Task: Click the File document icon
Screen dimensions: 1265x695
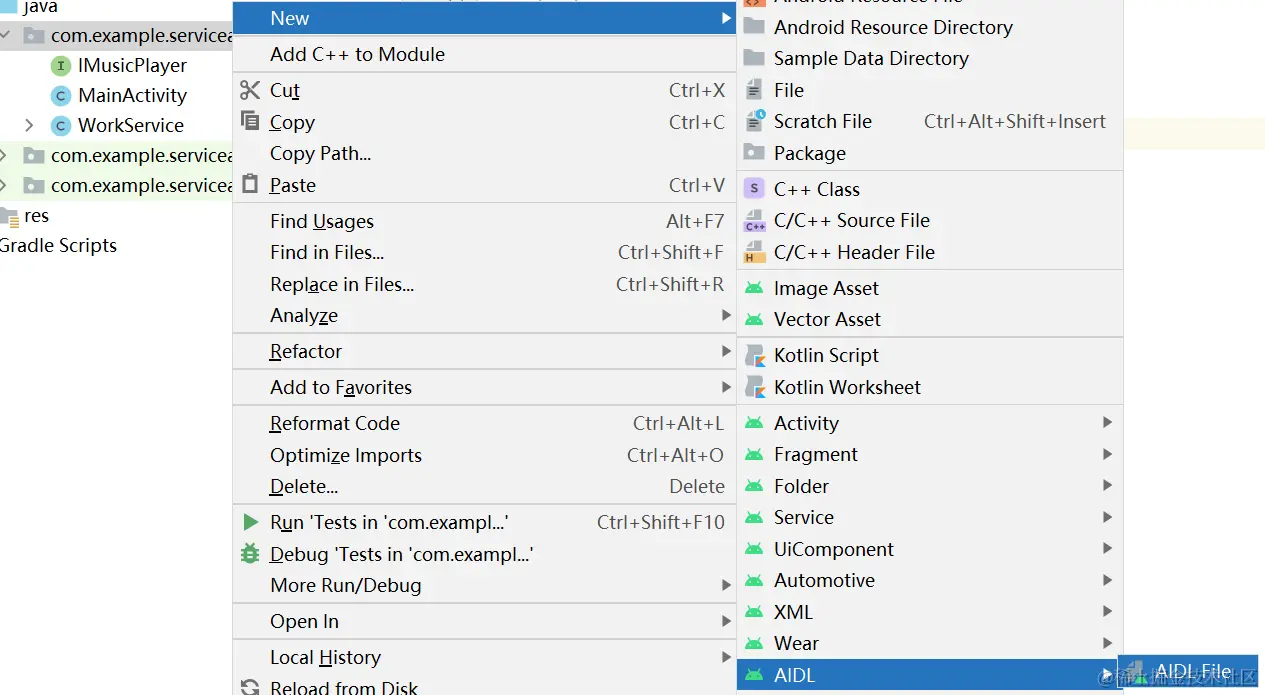Action: tap(755, 90)
